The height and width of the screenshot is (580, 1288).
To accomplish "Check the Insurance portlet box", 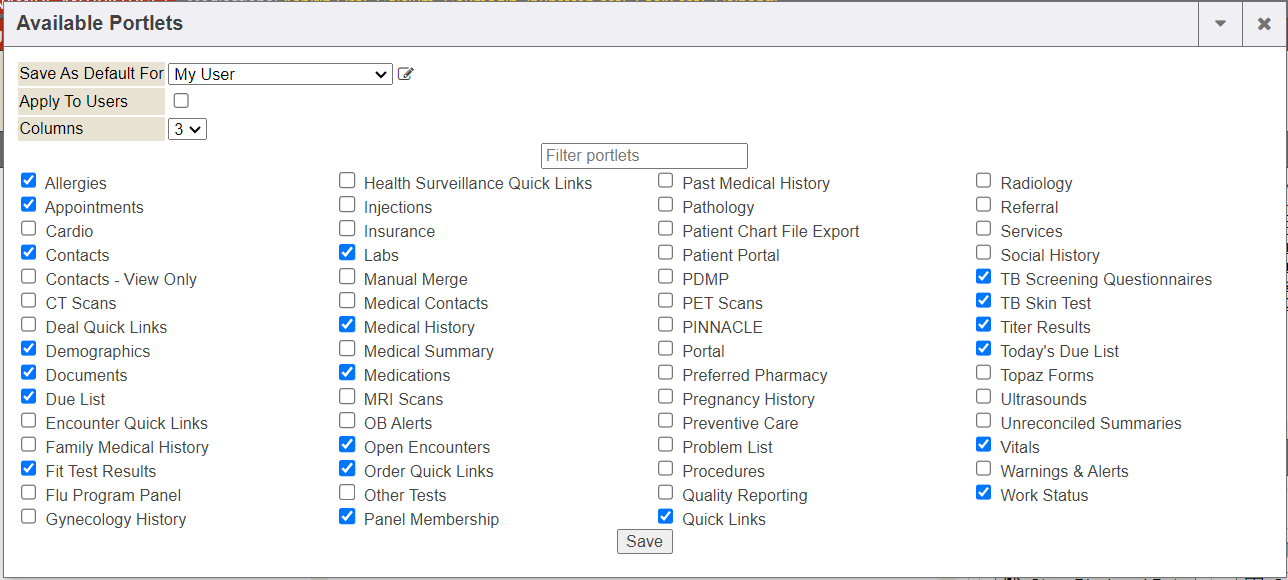I will [x=347, y=229].
